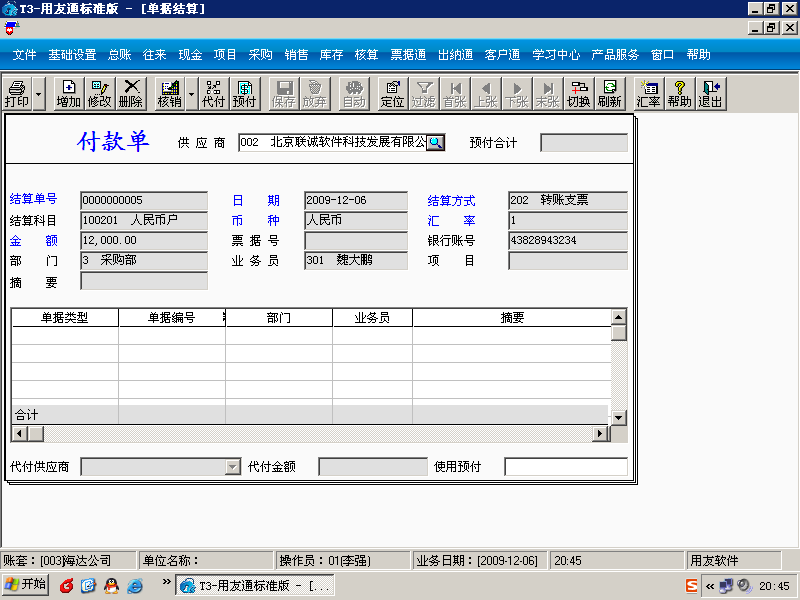Open the 票据通 menu
The image size is (800, 600).
[x=408, y=55]
